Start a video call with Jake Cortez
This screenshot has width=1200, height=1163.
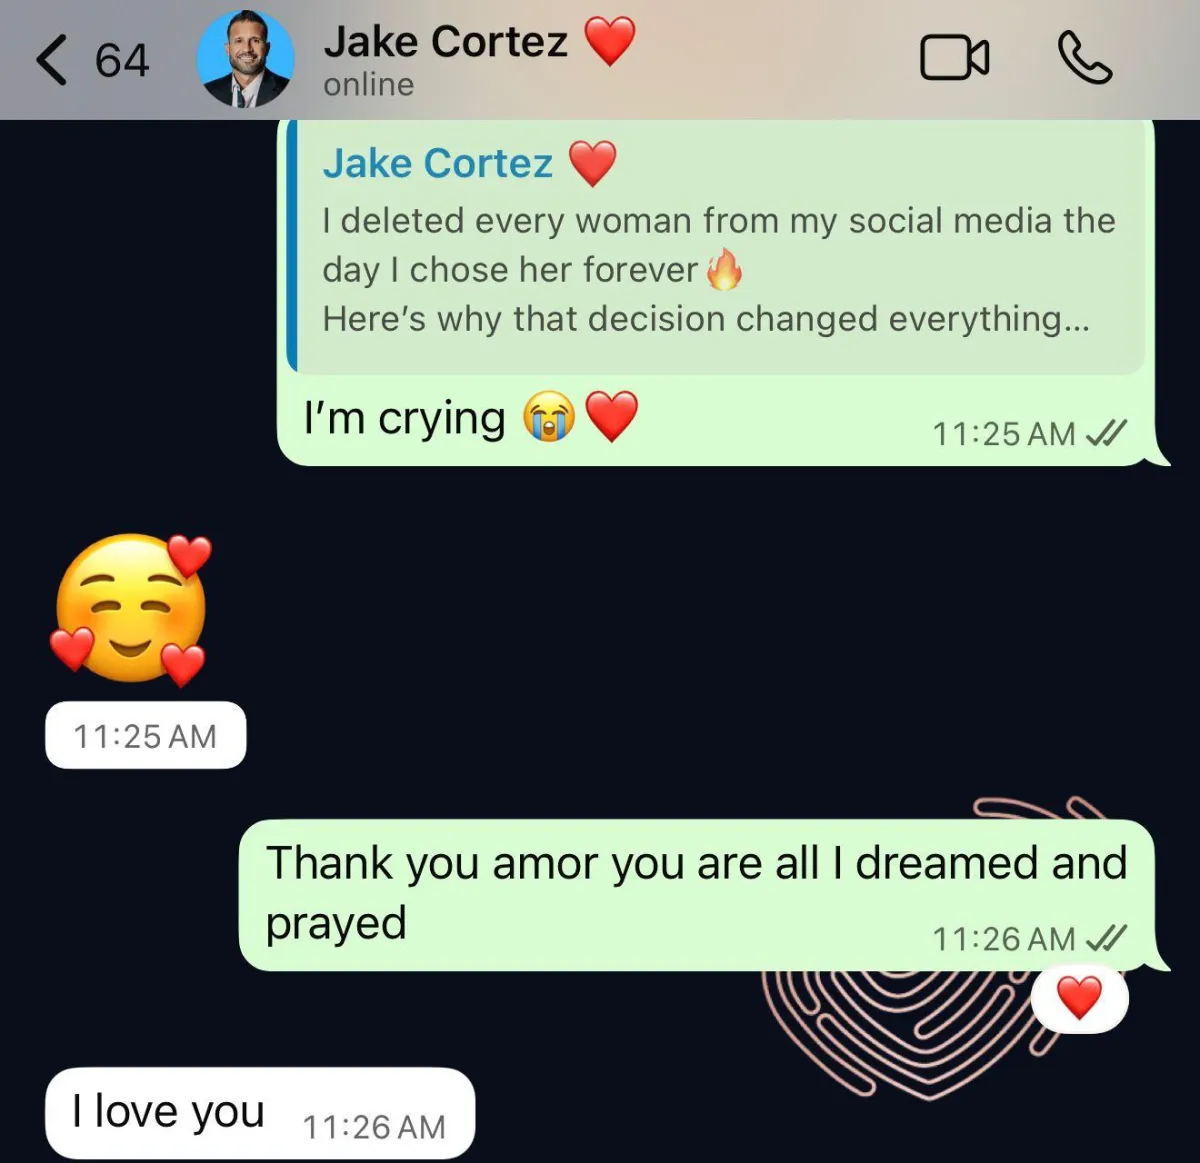click(x=954, y=58)
